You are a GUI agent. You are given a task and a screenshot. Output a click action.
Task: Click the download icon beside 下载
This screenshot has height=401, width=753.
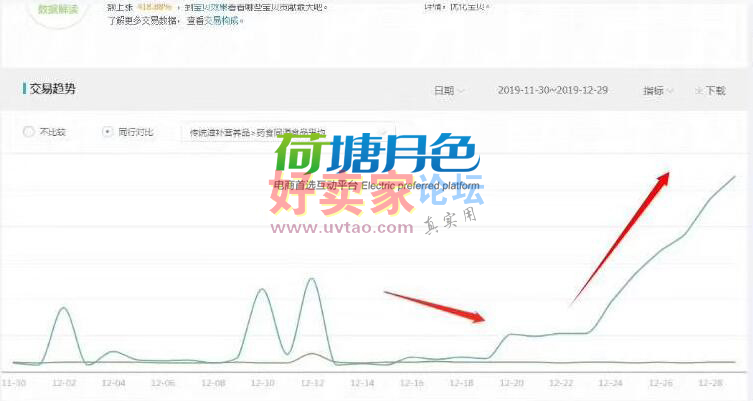(x=699, y=91)
